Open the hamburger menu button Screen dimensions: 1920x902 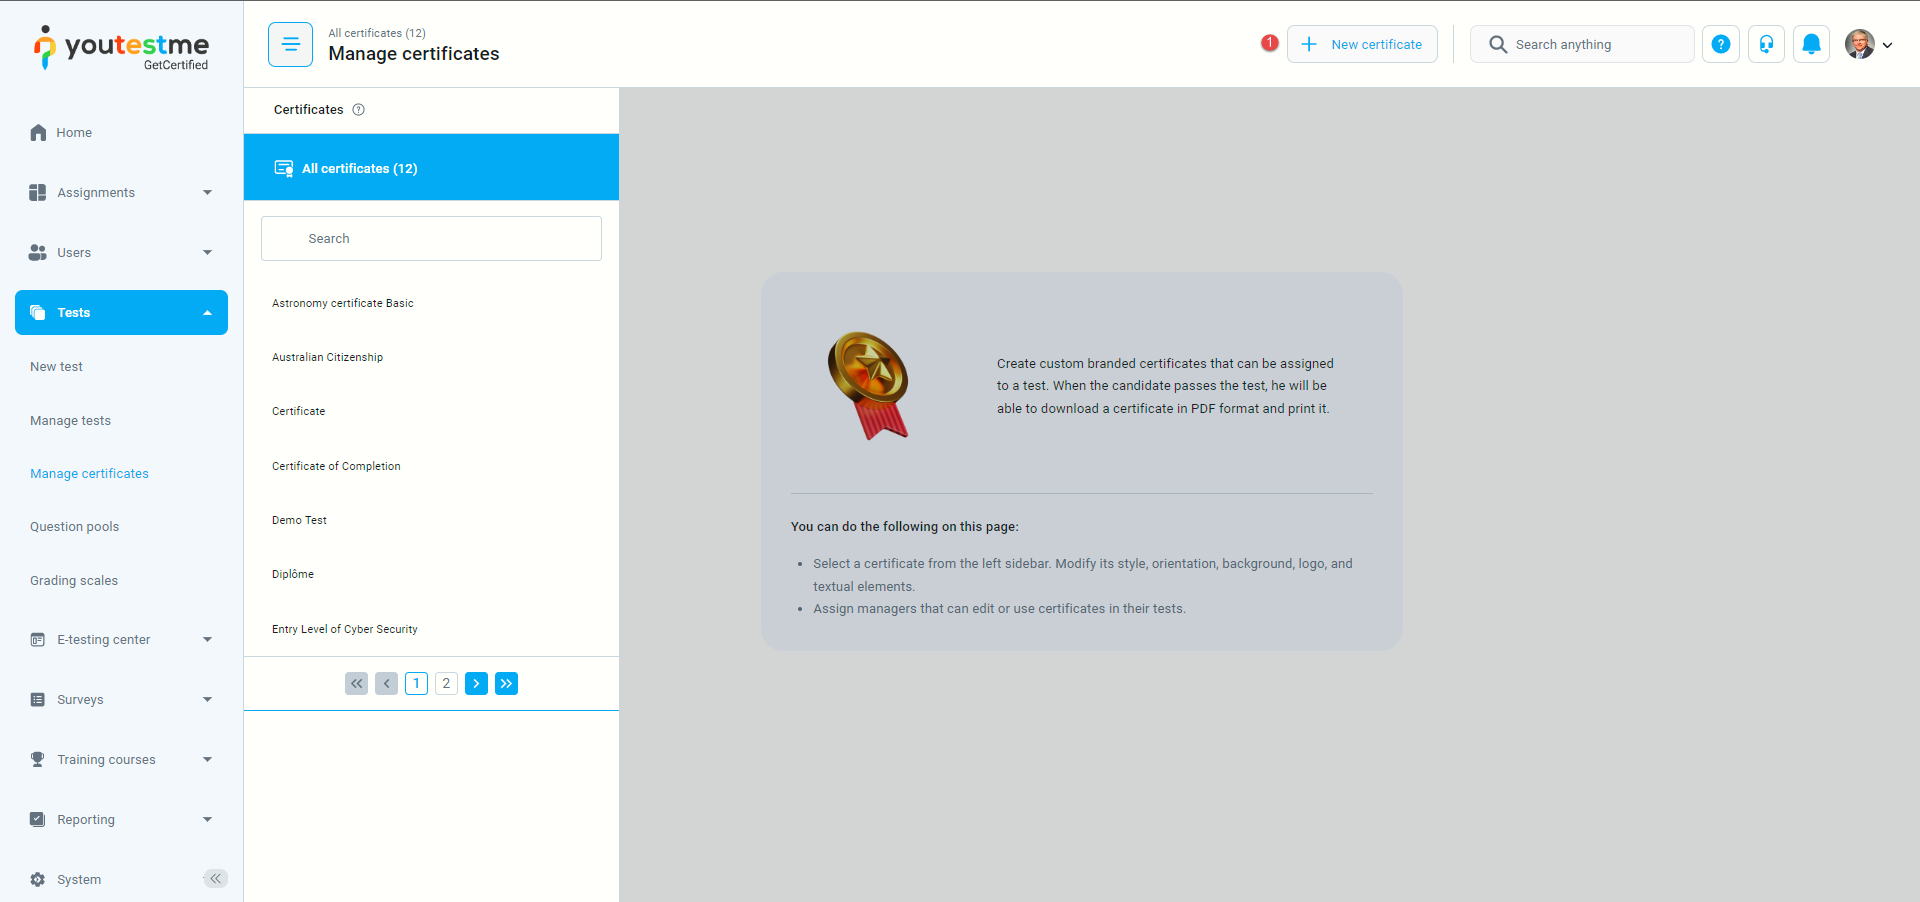(291, 44)
